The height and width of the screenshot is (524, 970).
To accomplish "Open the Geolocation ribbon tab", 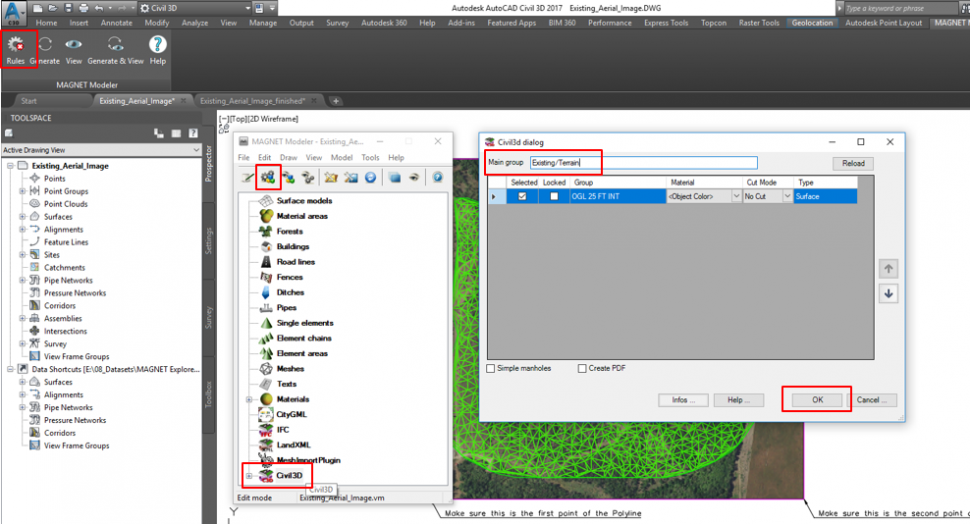I will pyautogui.click(x=812, y=22).
